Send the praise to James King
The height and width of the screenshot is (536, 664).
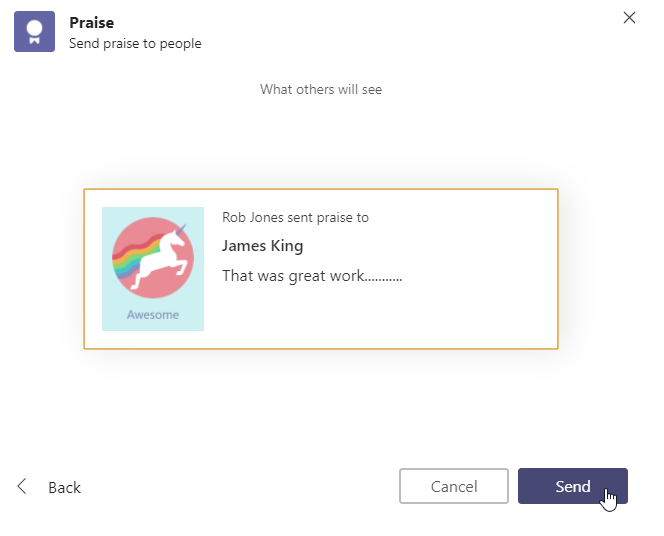point(573,486)
